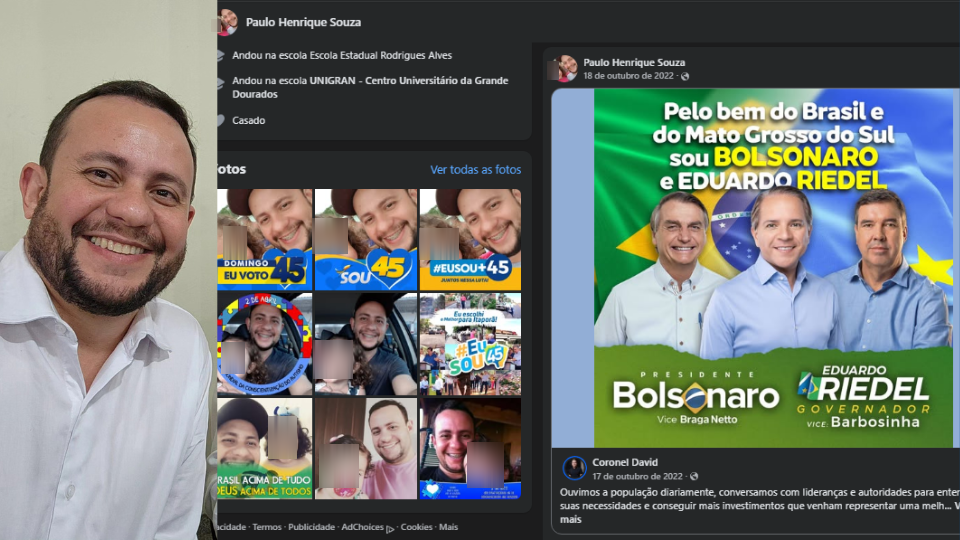960x540 pixels.
Task: Open the Coronel David profile name link
Action: (x=624, y=462)
